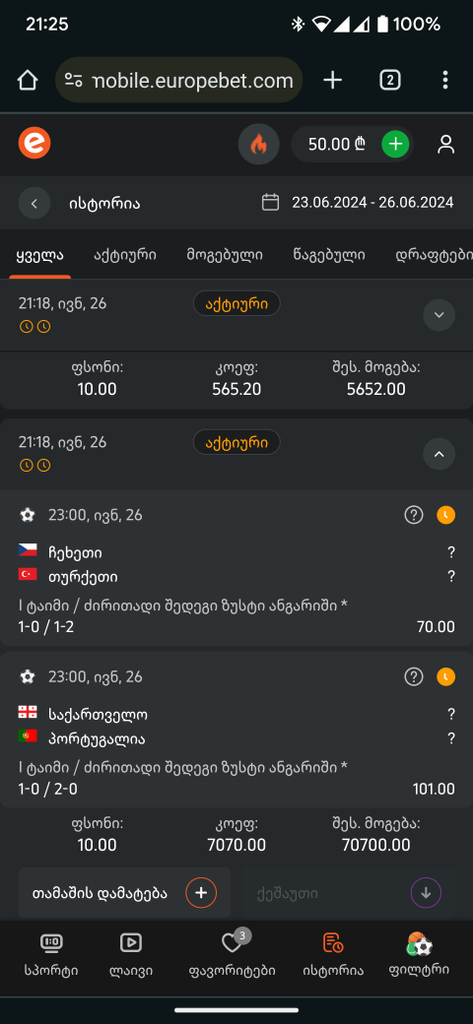Collapse the second bet ticket chevron
The height and width of the screenshot is (1024, 473).
(x=439, y=454)
